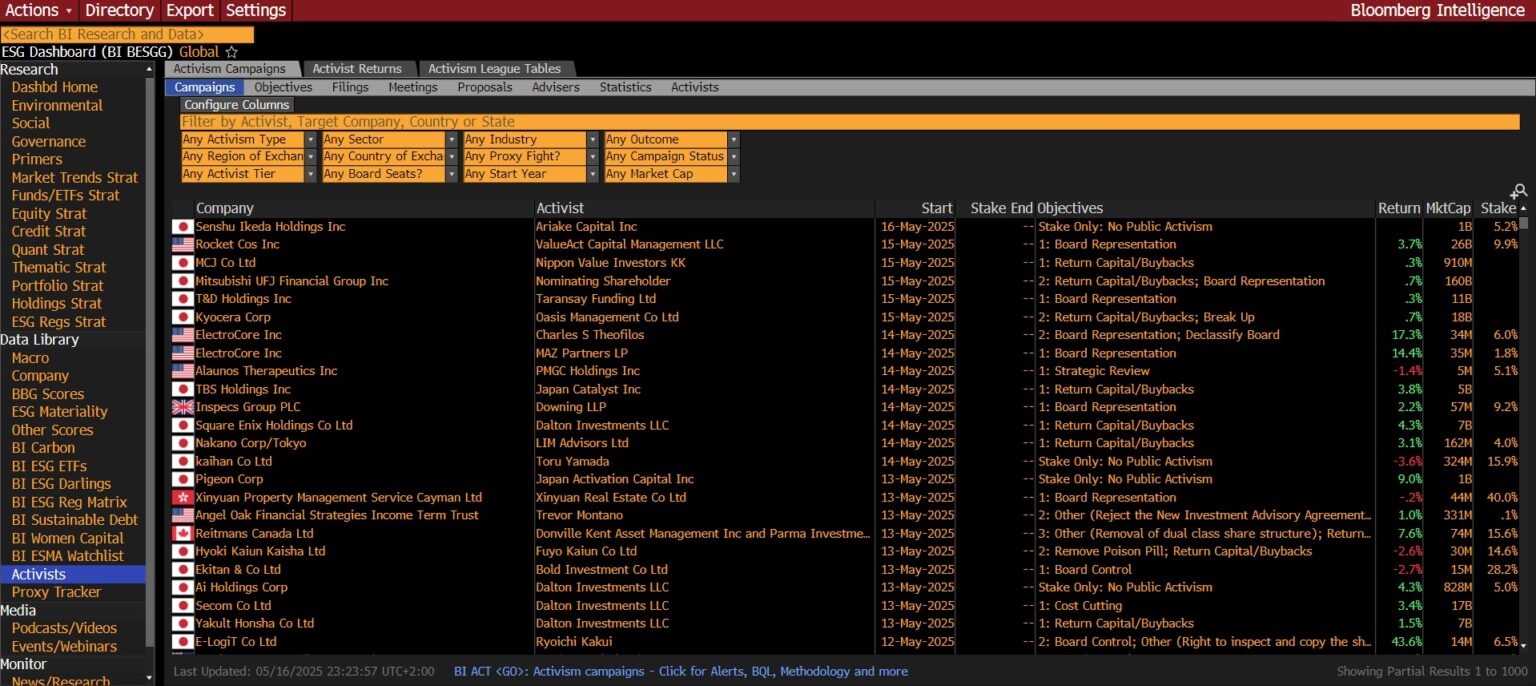Click the table scrollbar up arrow

coord(1524,208)
